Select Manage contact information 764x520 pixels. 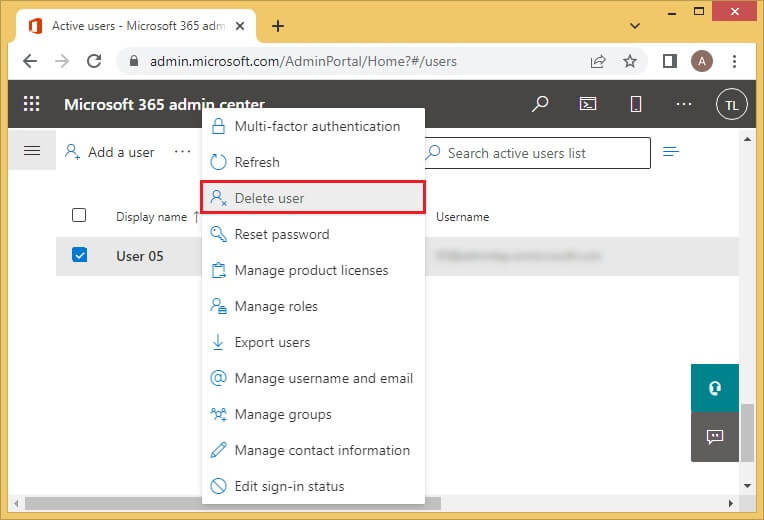pyautogui.click(x=313, y=451)
